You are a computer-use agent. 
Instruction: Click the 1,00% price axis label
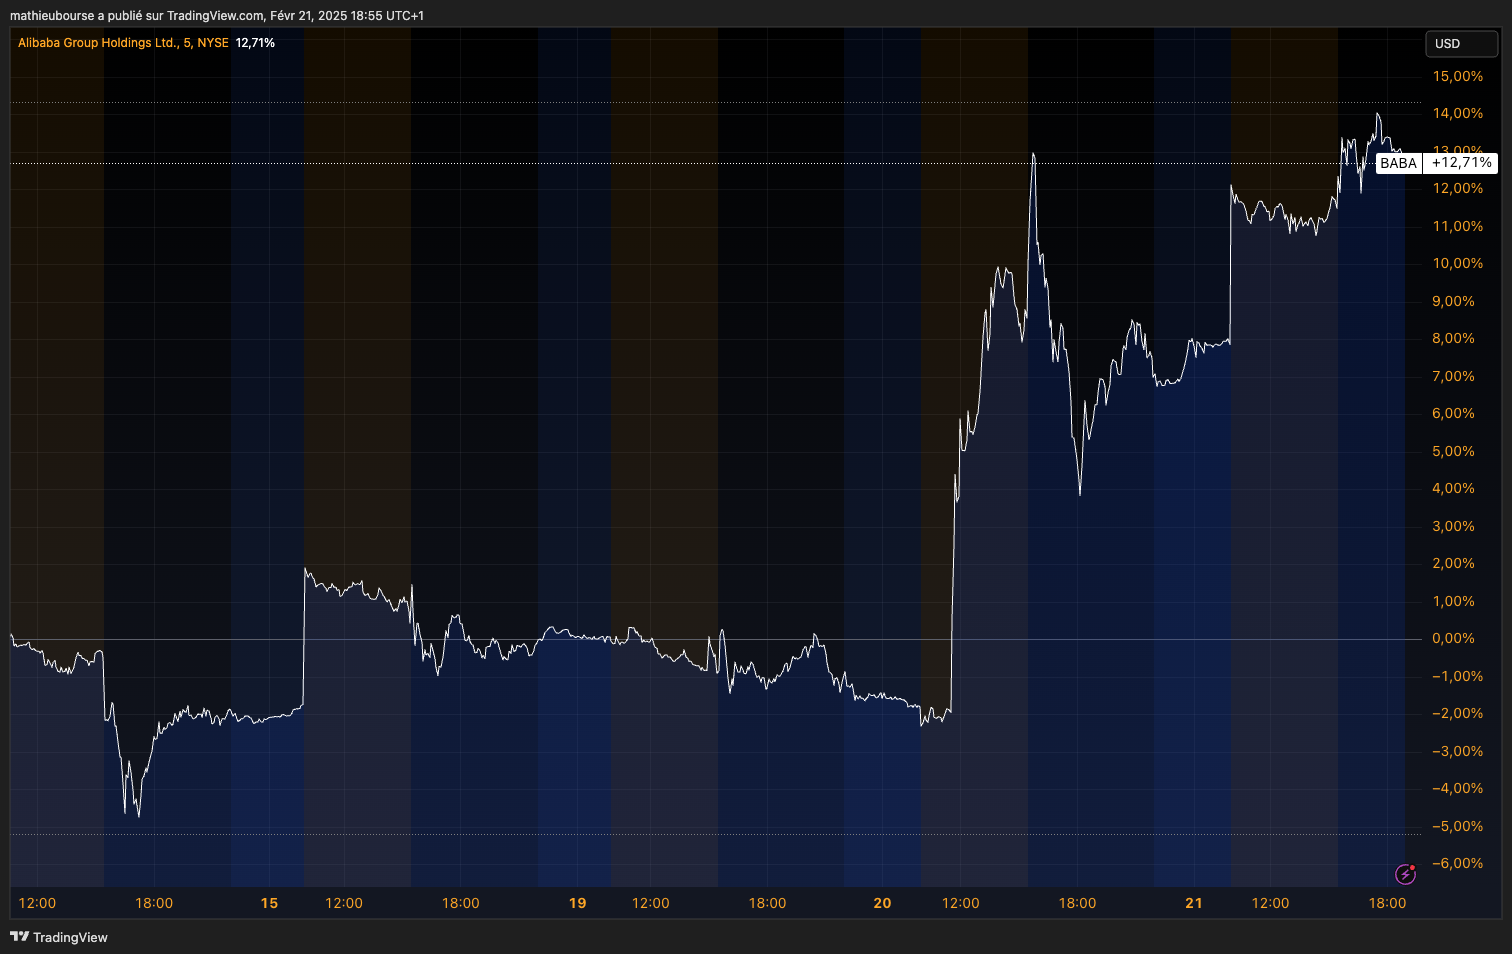[x=1454, y=601]
